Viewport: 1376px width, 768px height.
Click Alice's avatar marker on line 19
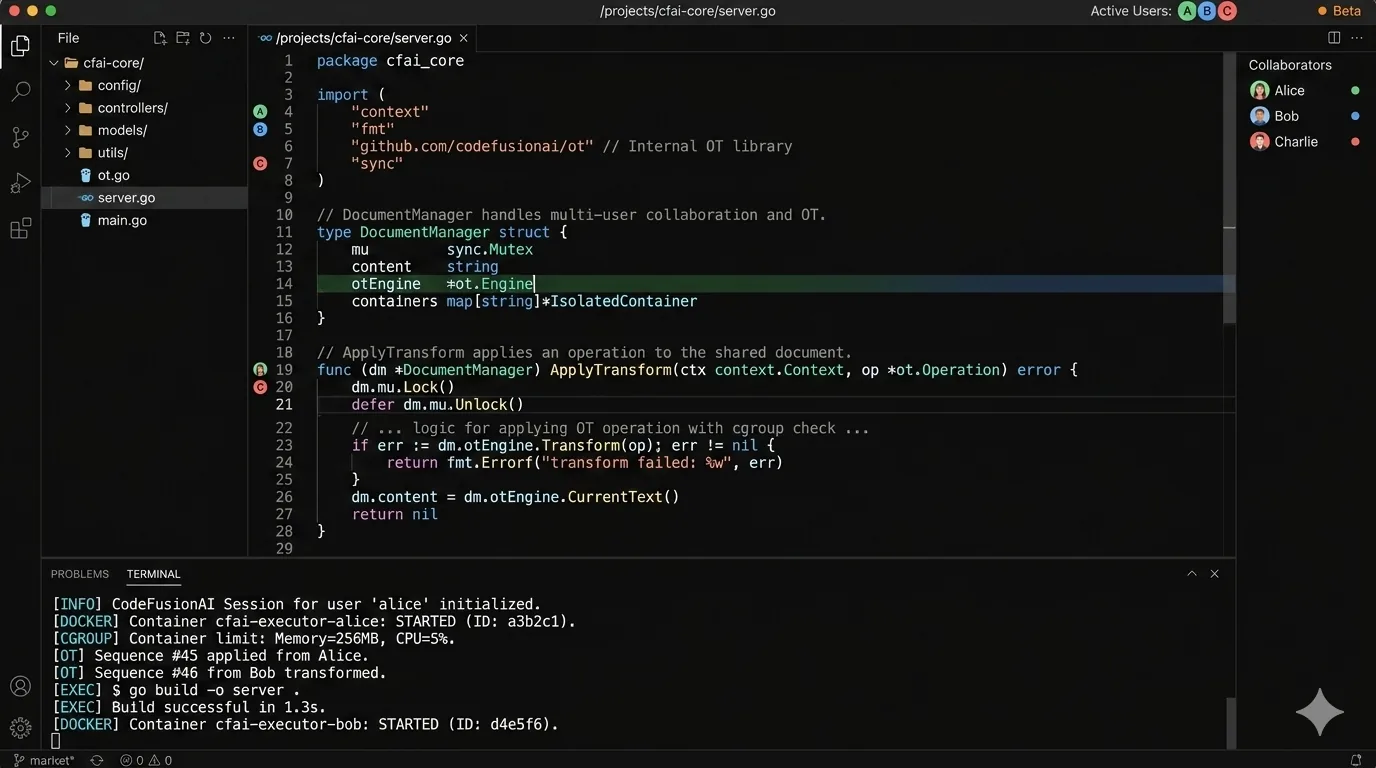(x=260, y=370)
